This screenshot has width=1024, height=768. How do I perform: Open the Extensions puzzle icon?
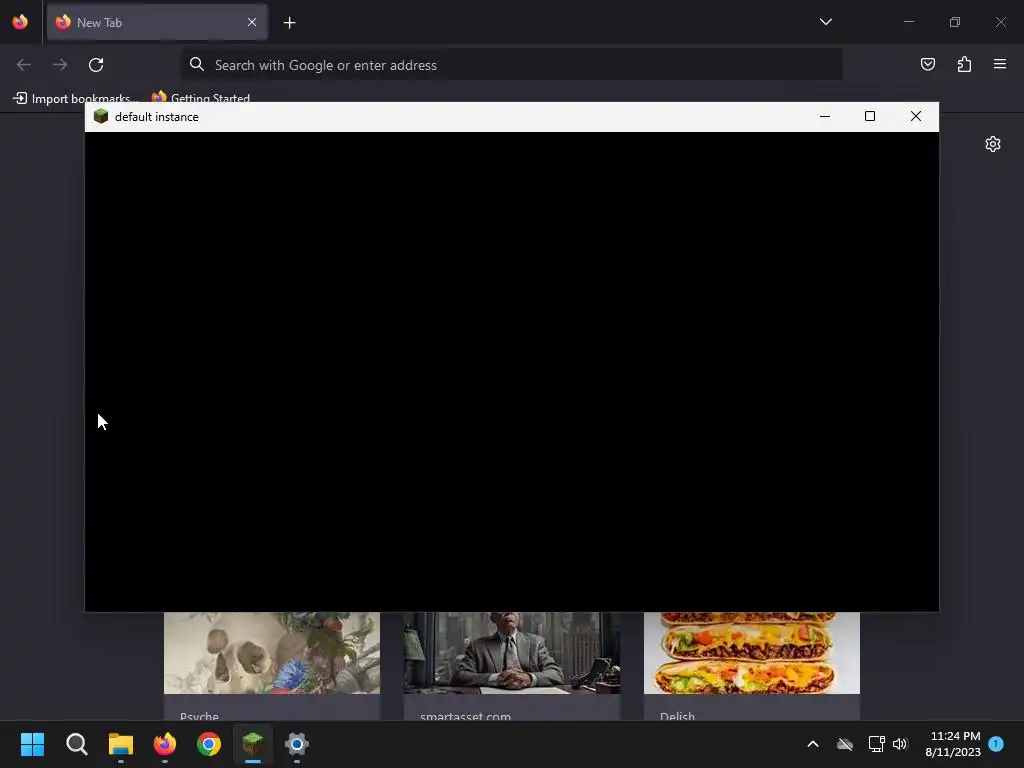coord(964,64)
